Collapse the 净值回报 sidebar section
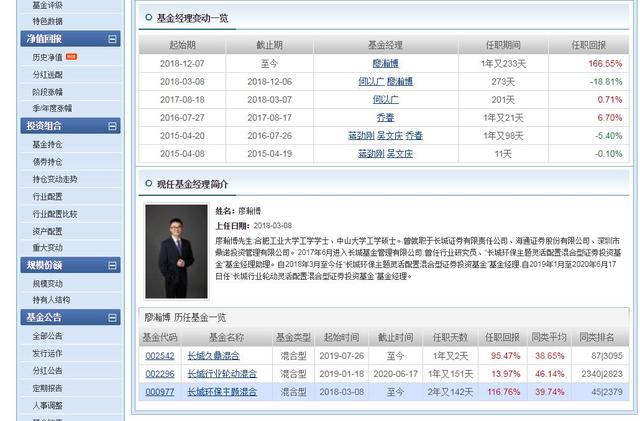The image size is (640, 421). point(112,39)
